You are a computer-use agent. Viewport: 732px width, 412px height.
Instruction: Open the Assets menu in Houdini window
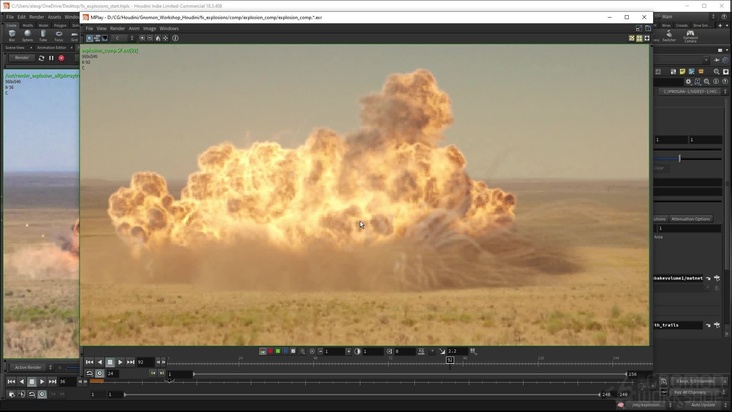click(54, 17)
